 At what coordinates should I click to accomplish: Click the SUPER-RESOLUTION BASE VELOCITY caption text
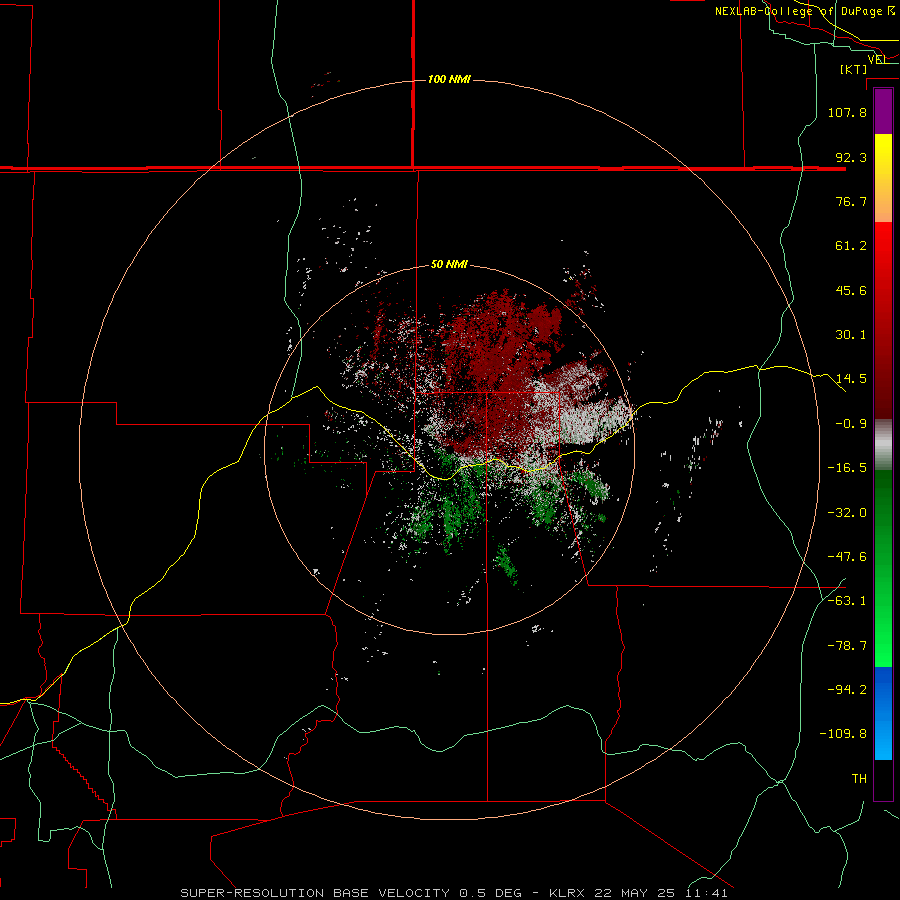click(x=315, y=893)
